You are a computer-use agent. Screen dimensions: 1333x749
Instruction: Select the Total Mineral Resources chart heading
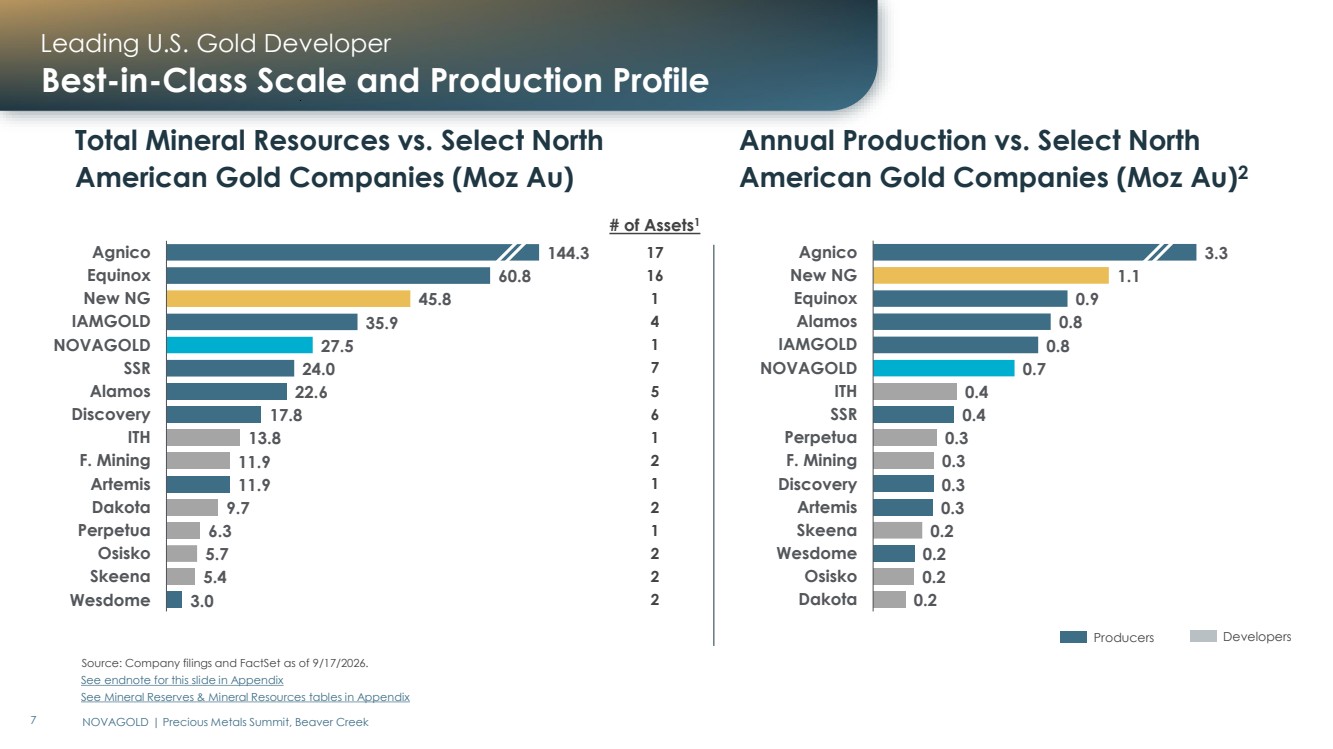point(339,159)
